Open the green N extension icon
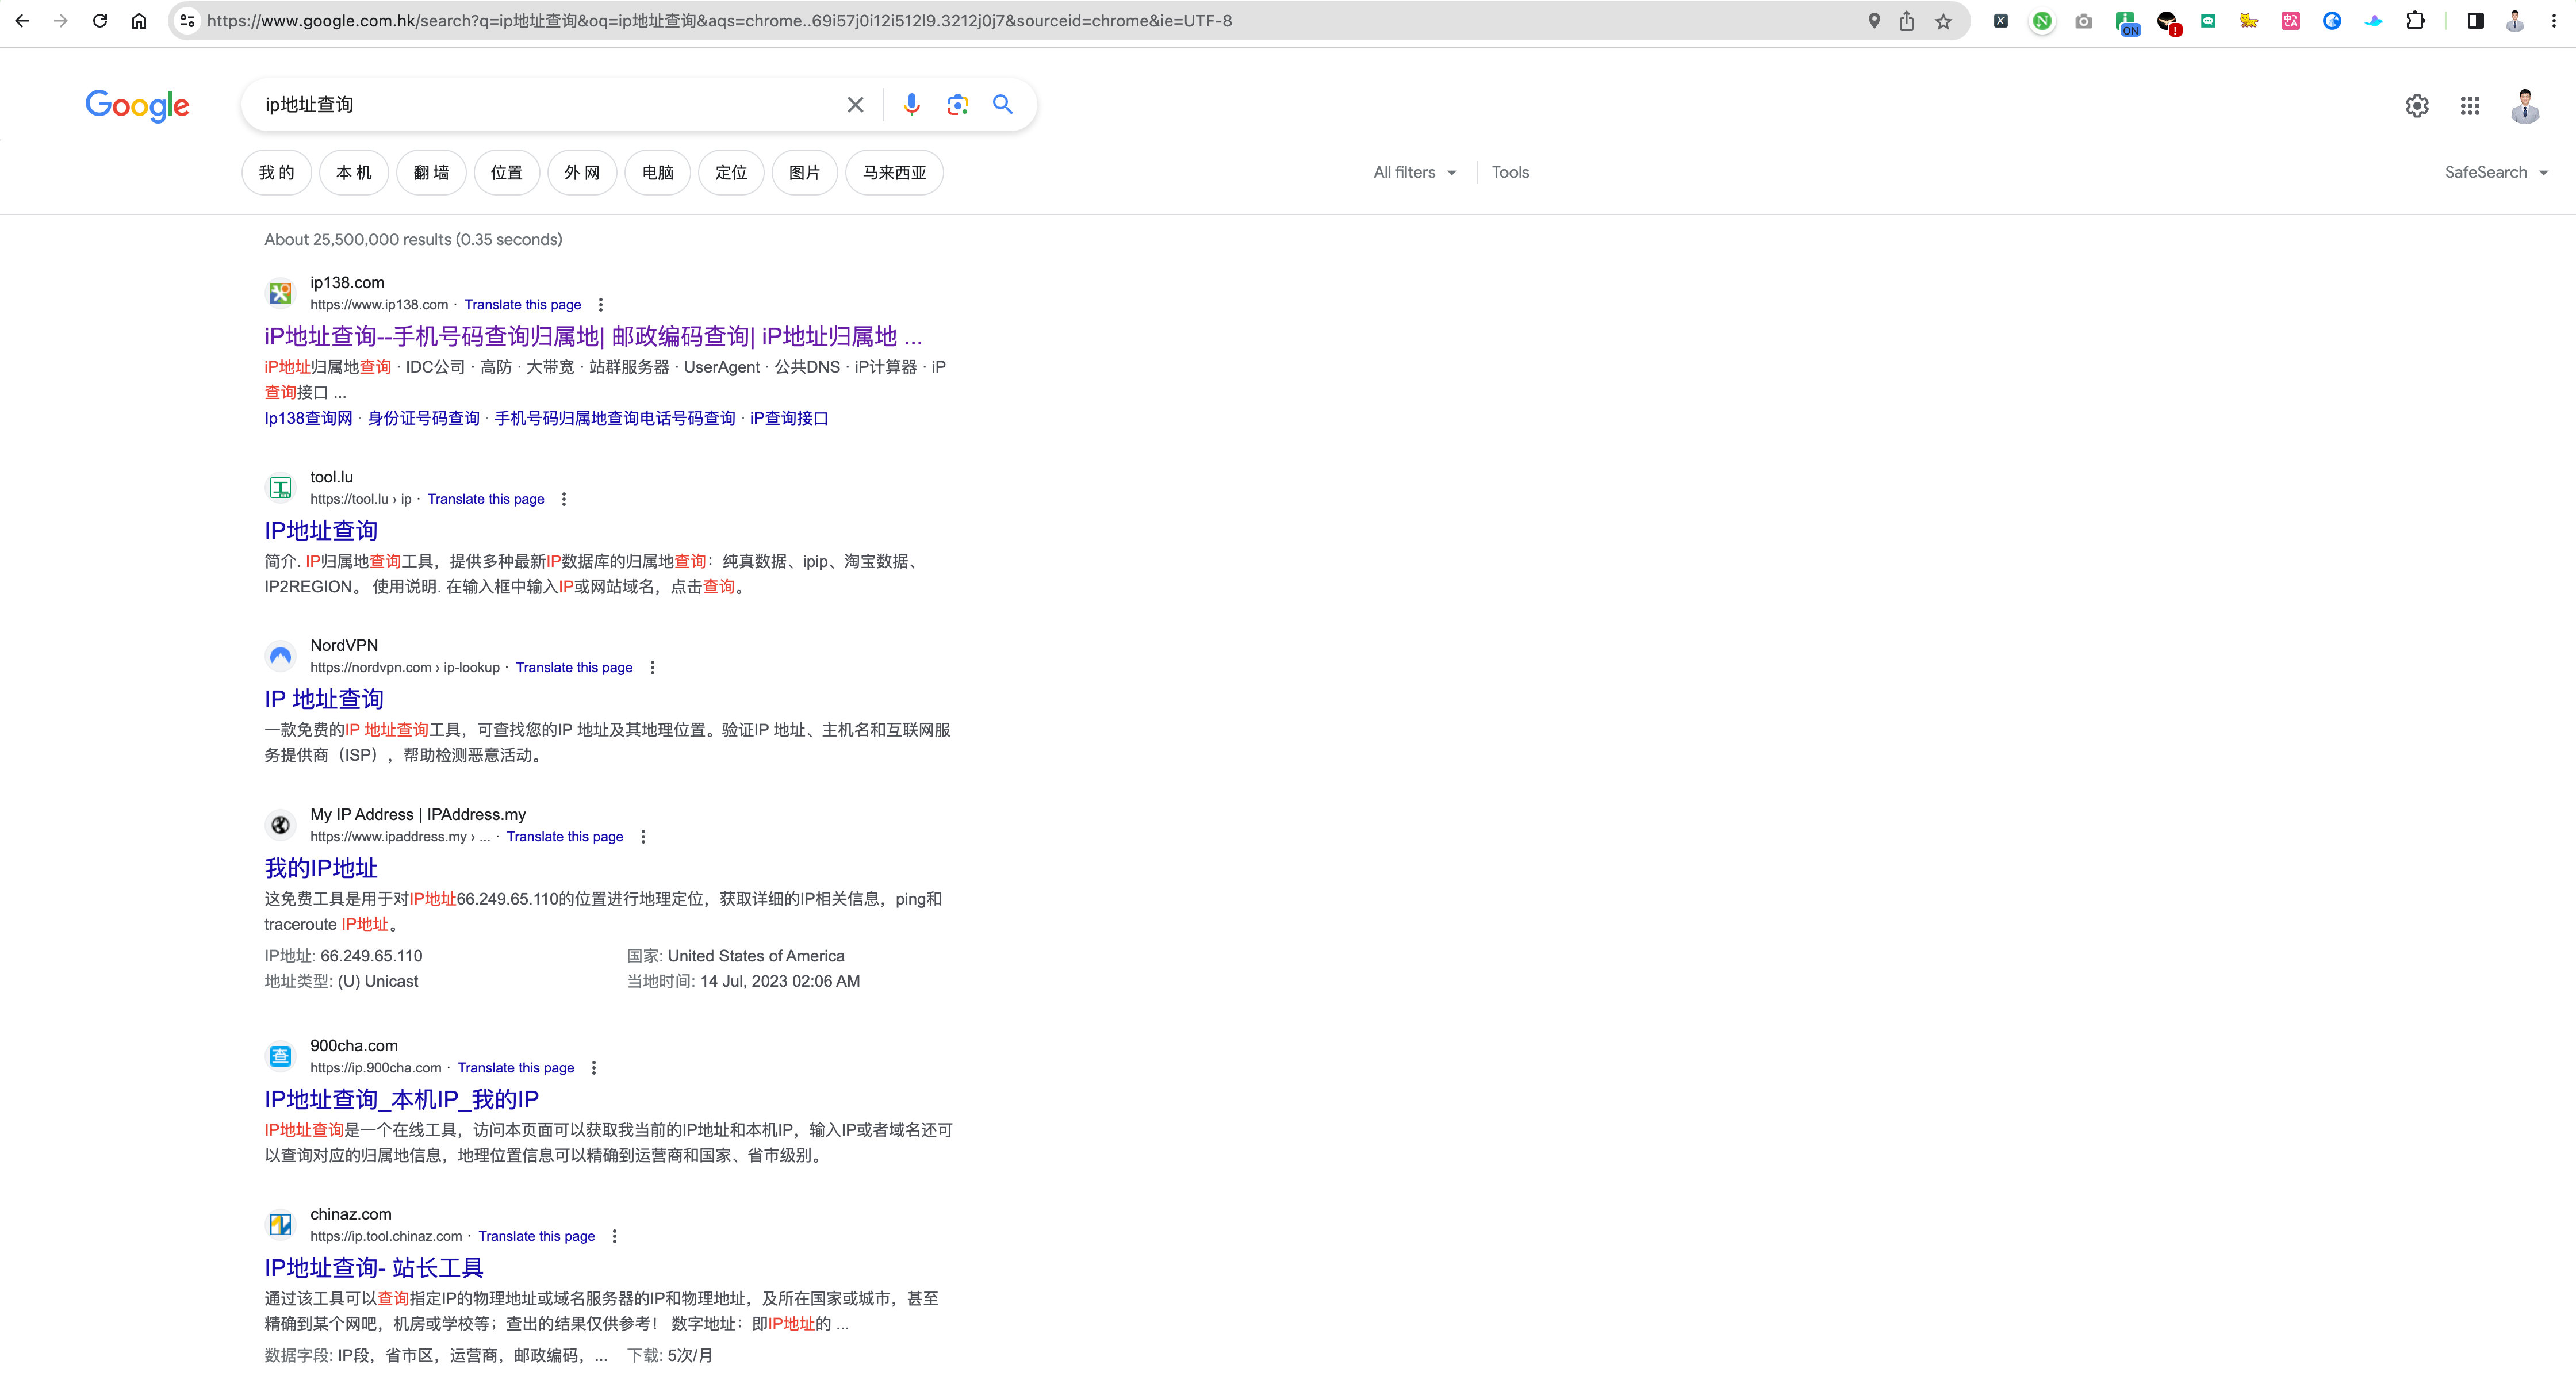 click(x=2042, y=21)
